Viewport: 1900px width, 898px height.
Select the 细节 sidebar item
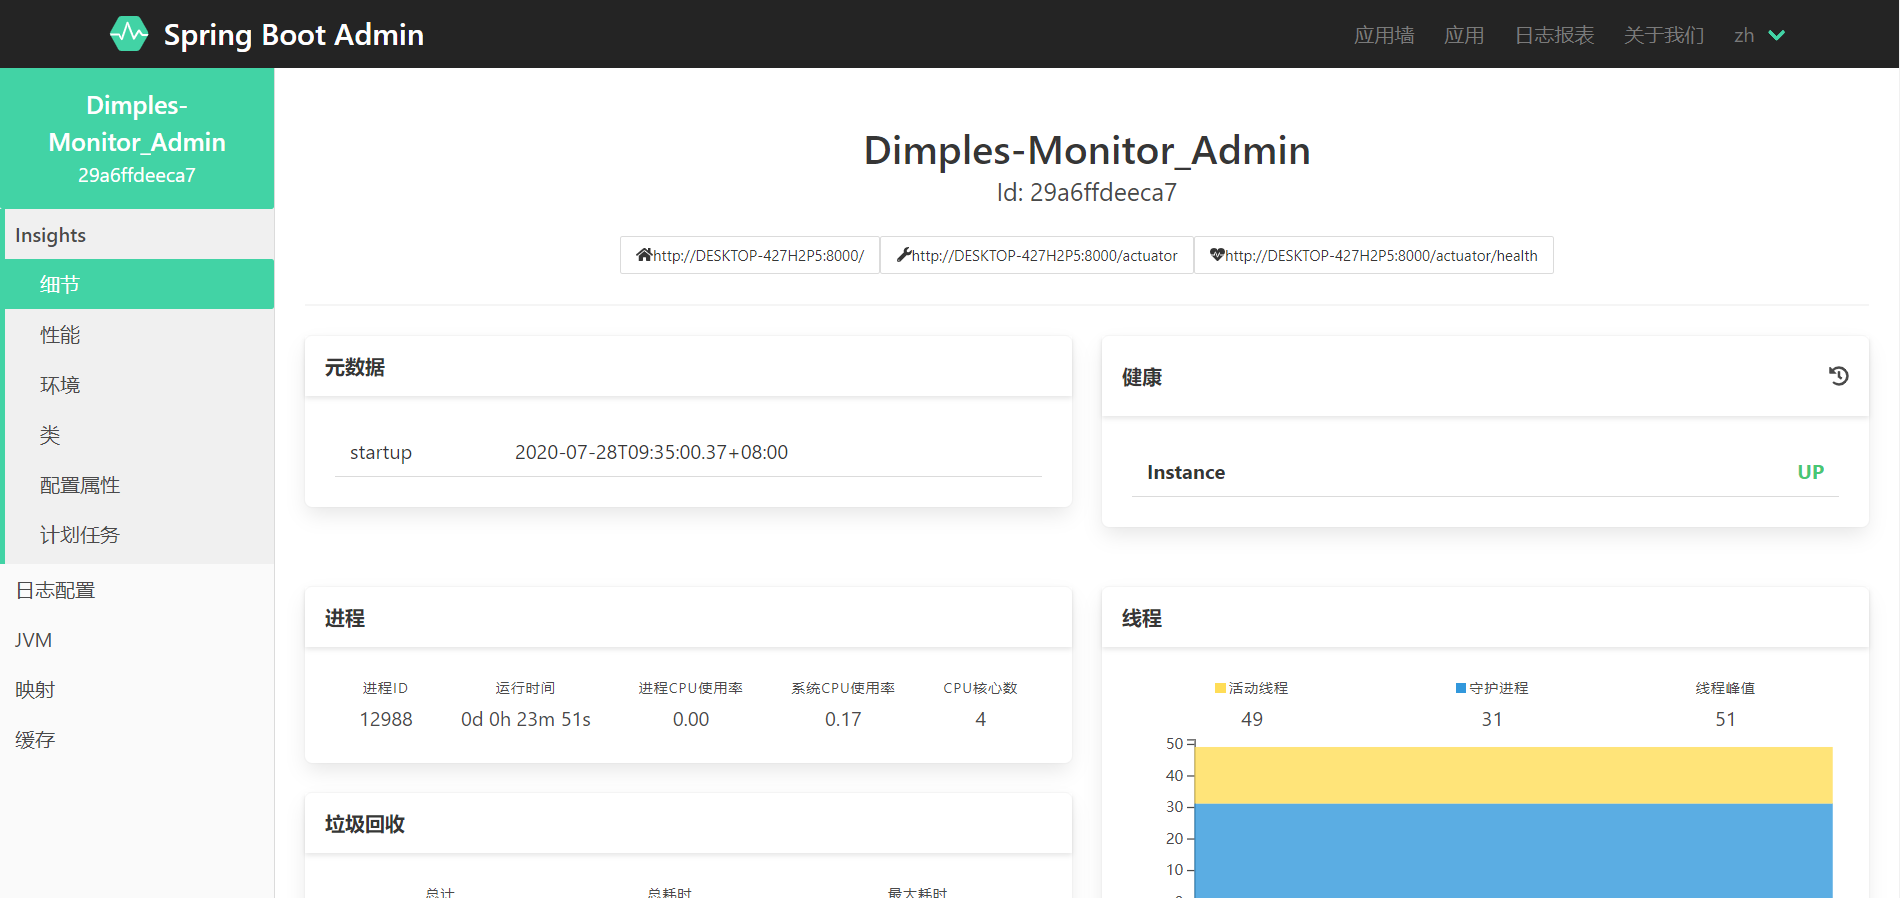(139, 284)
